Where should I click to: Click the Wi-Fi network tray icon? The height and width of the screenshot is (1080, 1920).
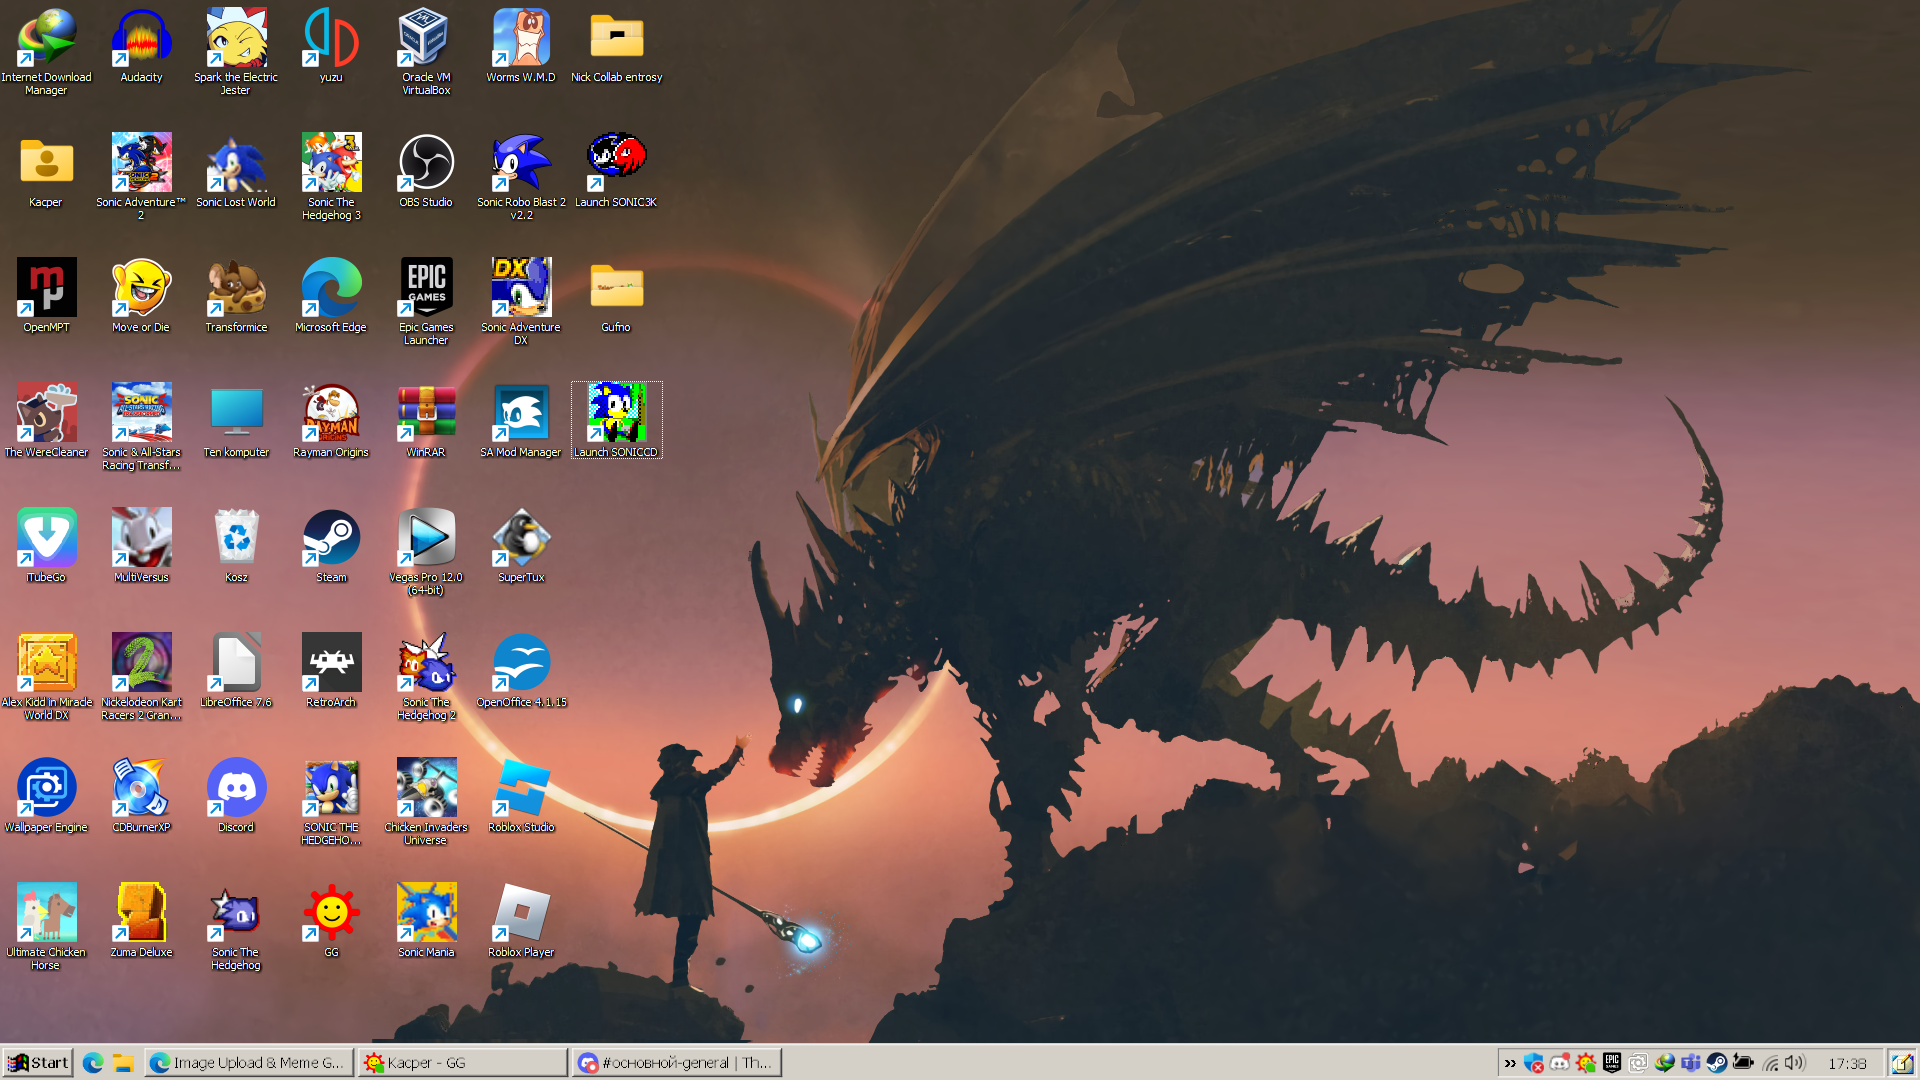coord(1769,1063)
